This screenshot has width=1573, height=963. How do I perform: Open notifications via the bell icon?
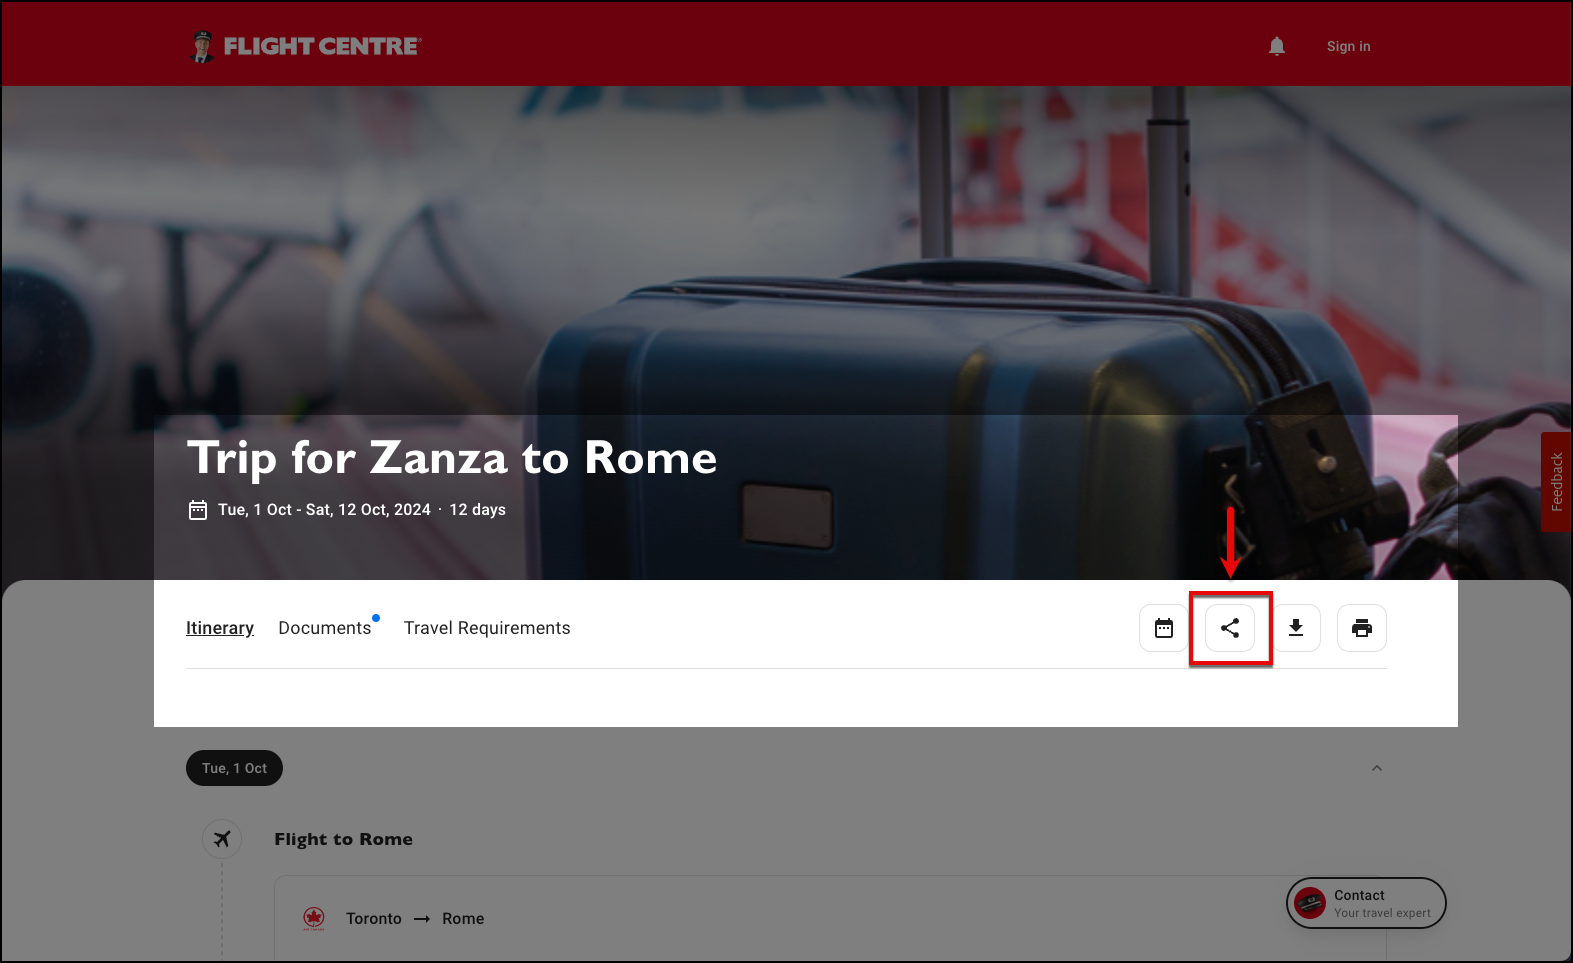pyautogui.click(x=1277, y=46)
